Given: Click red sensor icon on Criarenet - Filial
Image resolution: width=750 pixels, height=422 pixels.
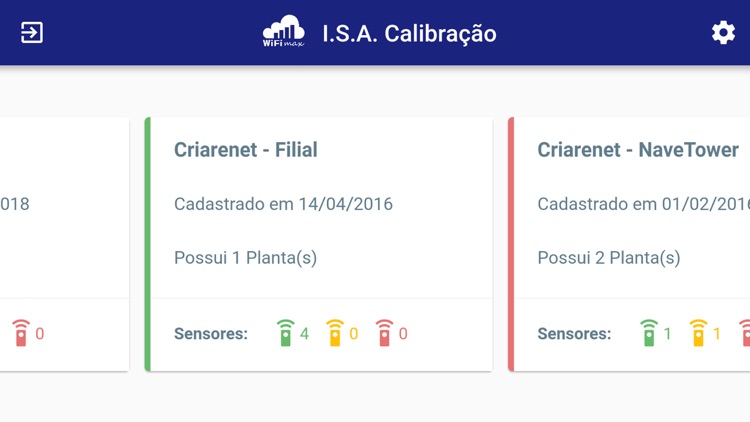Looking at the screenshot, I should 384,333.
